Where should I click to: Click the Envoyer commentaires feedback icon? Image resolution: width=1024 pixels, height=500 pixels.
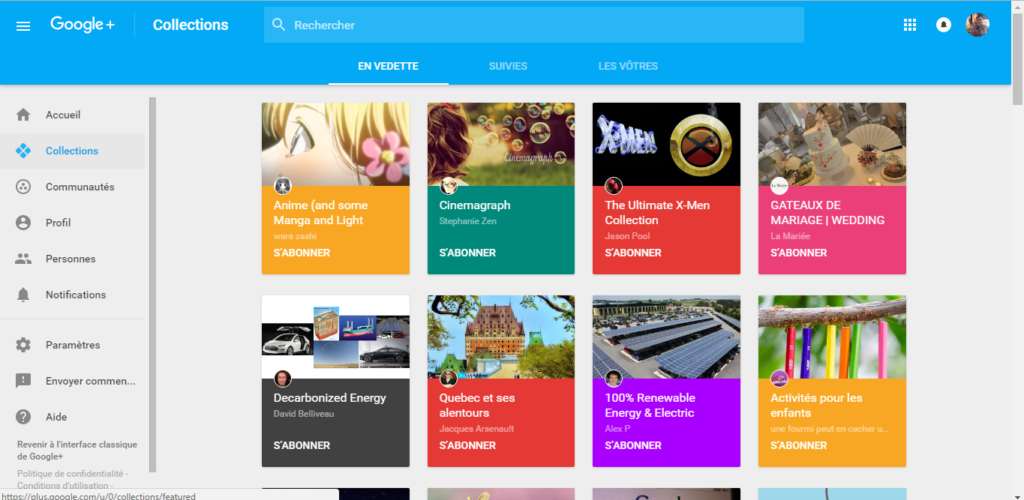tap(23, 381)
